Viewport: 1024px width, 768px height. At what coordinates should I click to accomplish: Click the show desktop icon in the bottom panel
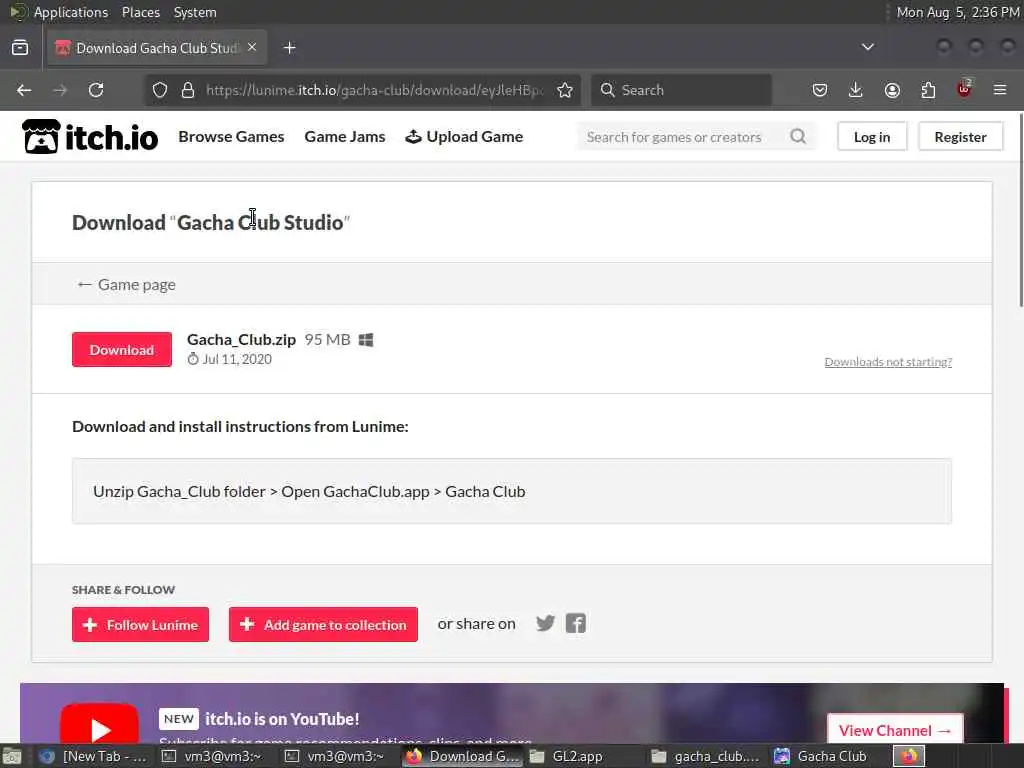[11, 756]
